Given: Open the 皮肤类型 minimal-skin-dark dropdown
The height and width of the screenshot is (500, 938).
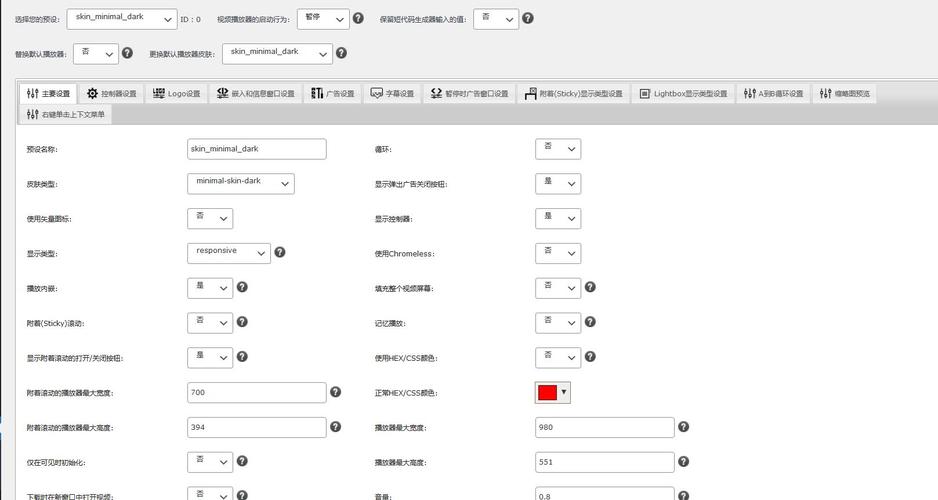Looking at the screenshot, I should tap(240, 183).
